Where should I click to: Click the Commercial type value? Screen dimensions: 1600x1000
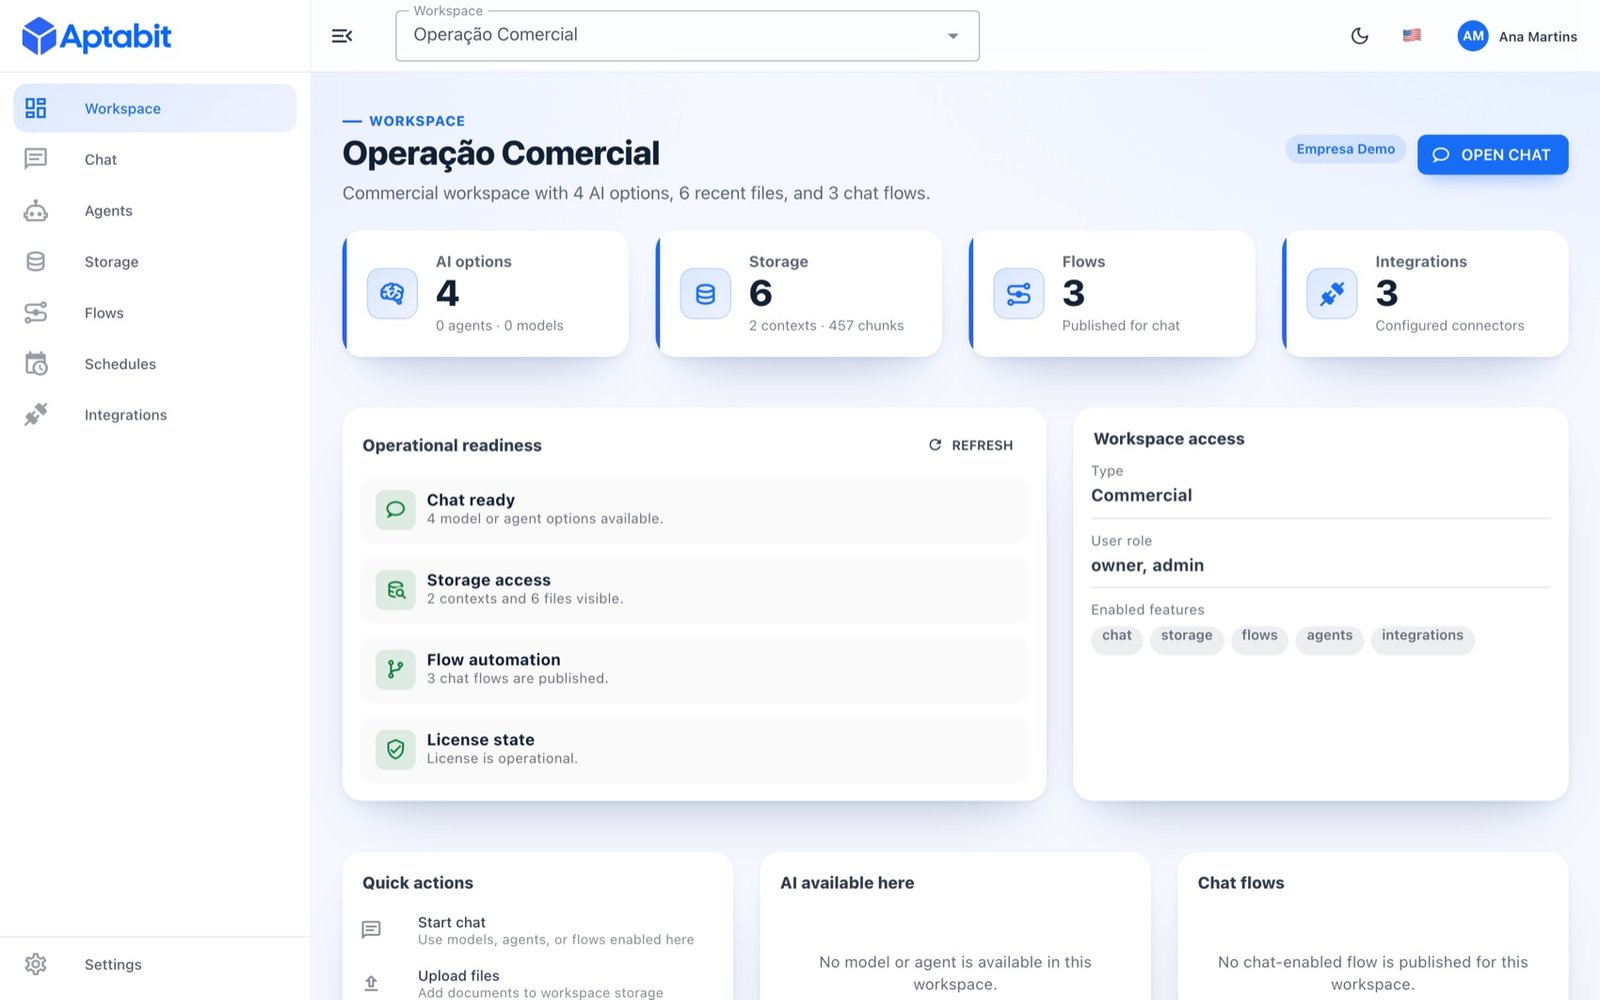coord(1141,495)
